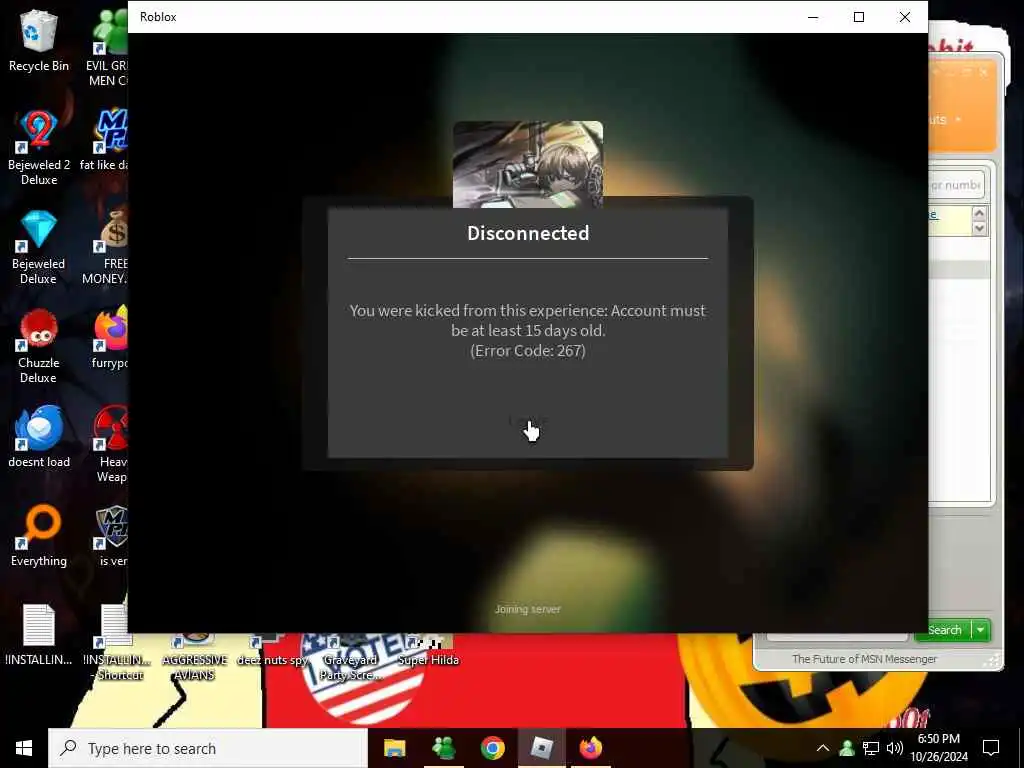
Task: Click the Roblox taskbar icon
Action: point(541,748)
